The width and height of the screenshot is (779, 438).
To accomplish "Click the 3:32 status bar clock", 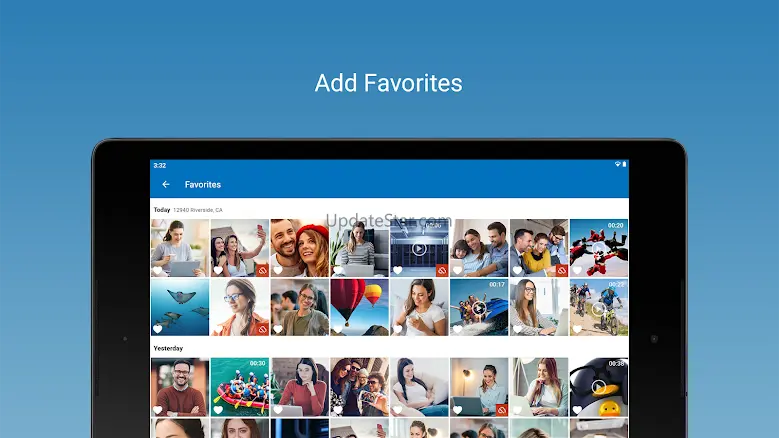I will click(159, 165).
